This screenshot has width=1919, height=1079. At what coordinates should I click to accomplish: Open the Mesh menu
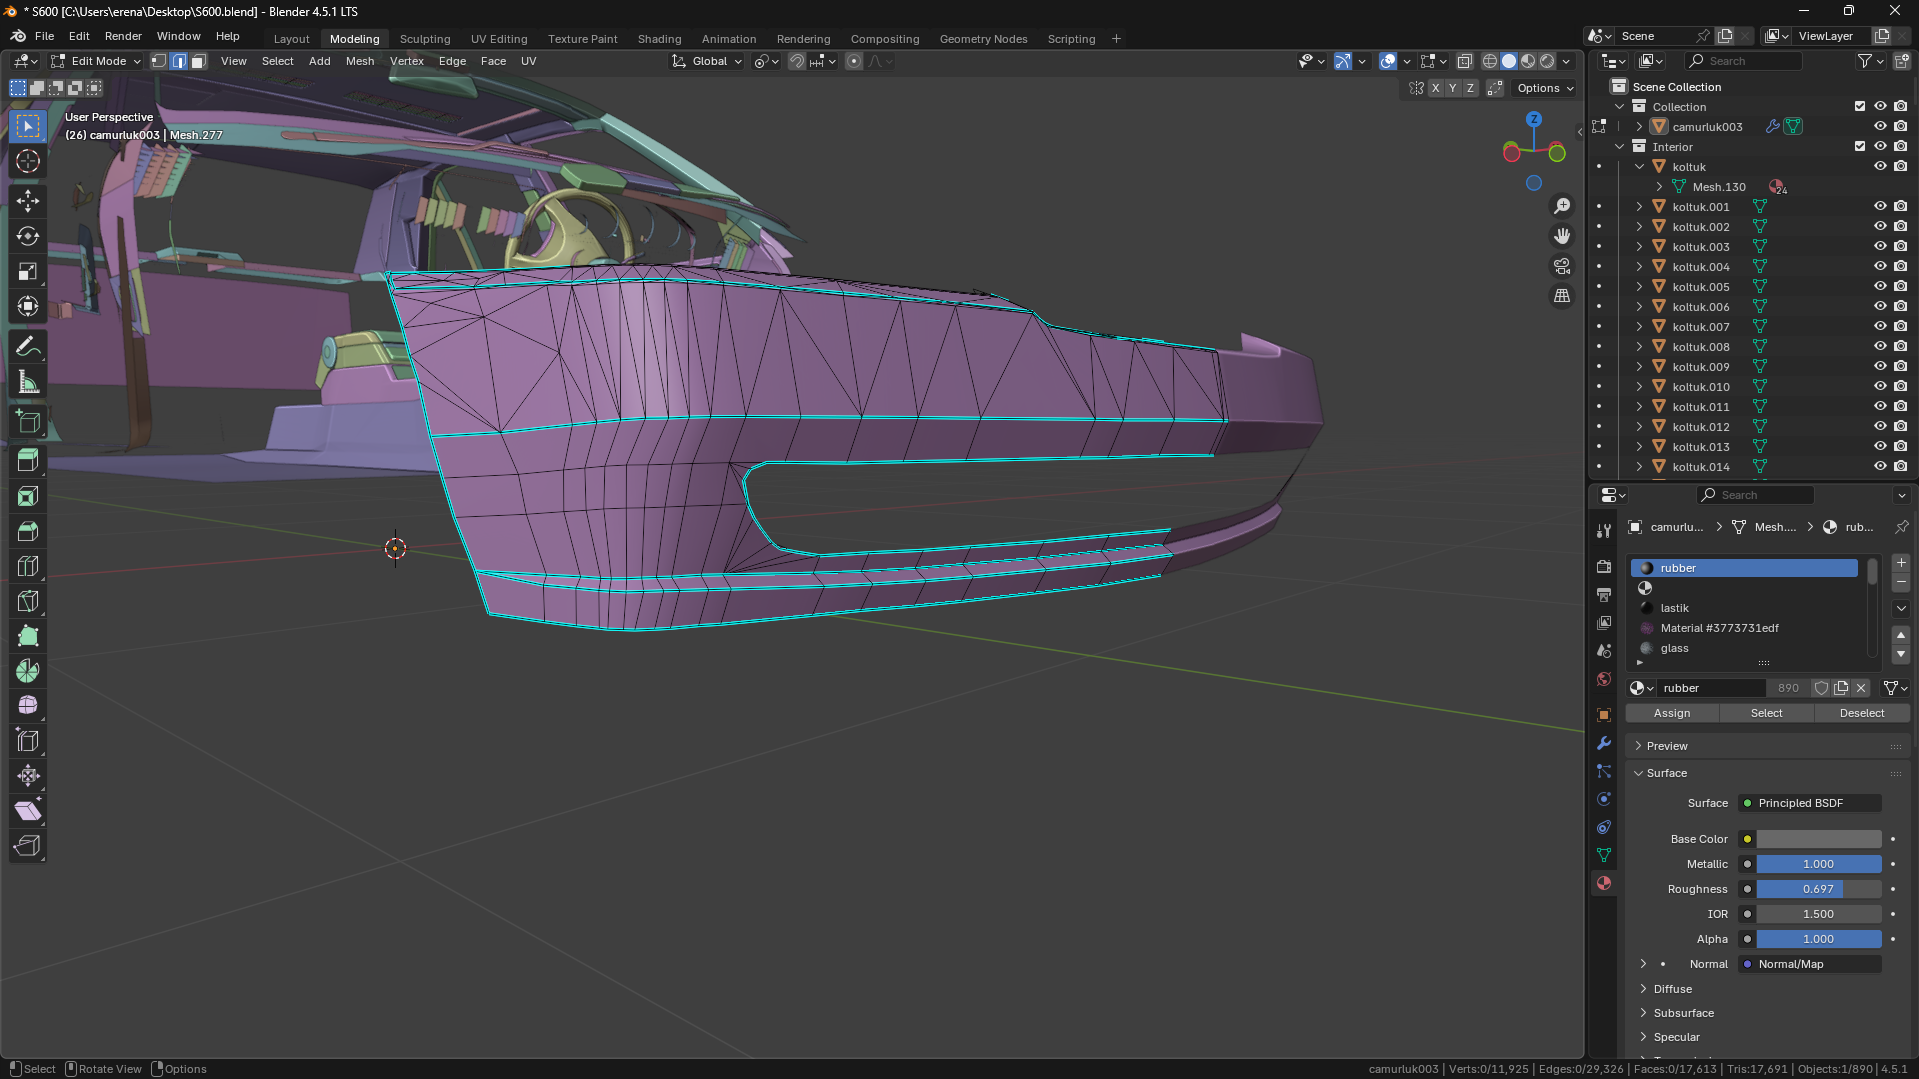point(359,61)
